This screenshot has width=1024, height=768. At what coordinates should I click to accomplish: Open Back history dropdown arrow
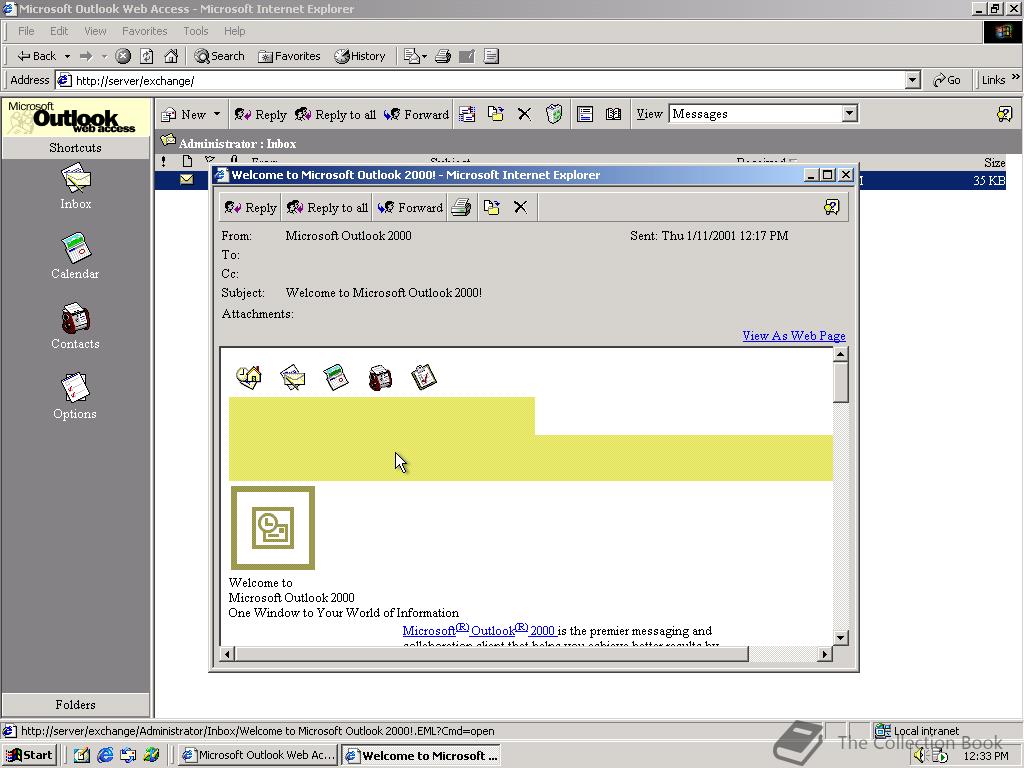pyautogui.click(x=67, y=56)
